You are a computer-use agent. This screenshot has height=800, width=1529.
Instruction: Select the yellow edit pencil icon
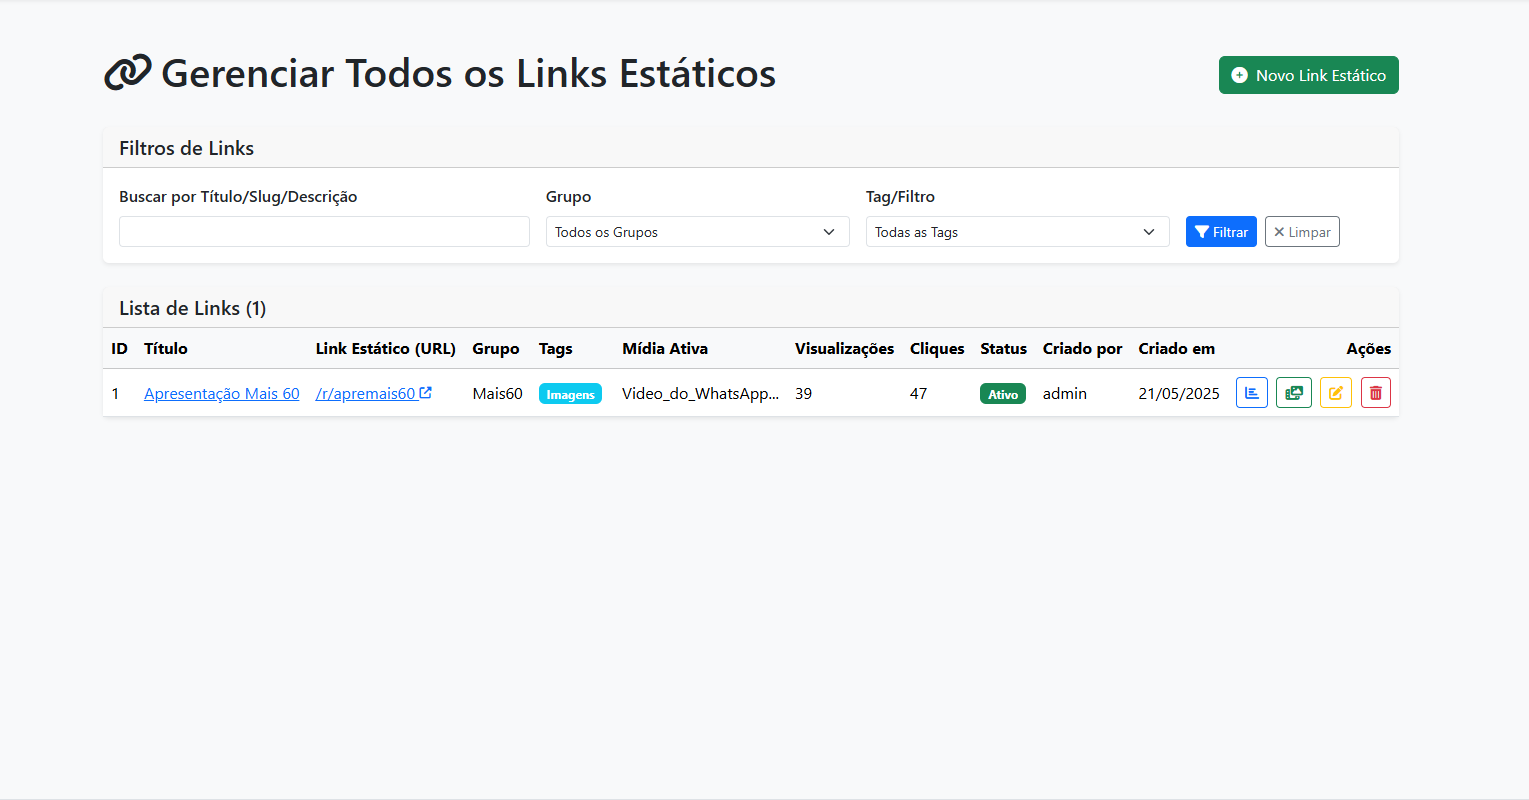(1335, 392)
